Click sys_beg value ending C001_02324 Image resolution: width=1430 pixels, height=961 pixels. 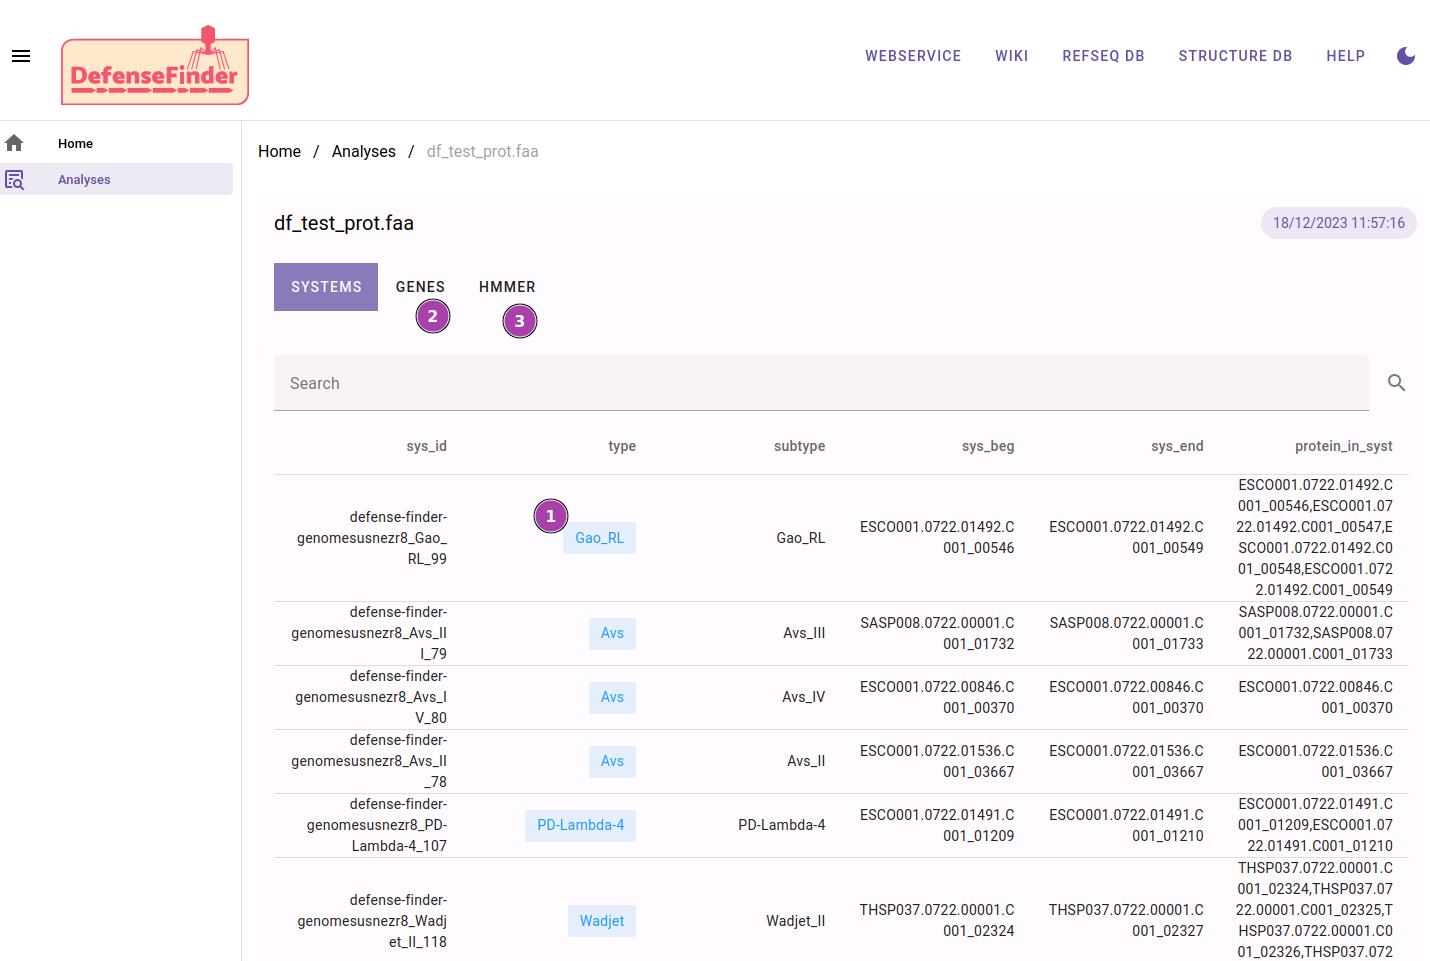point(937,920)
